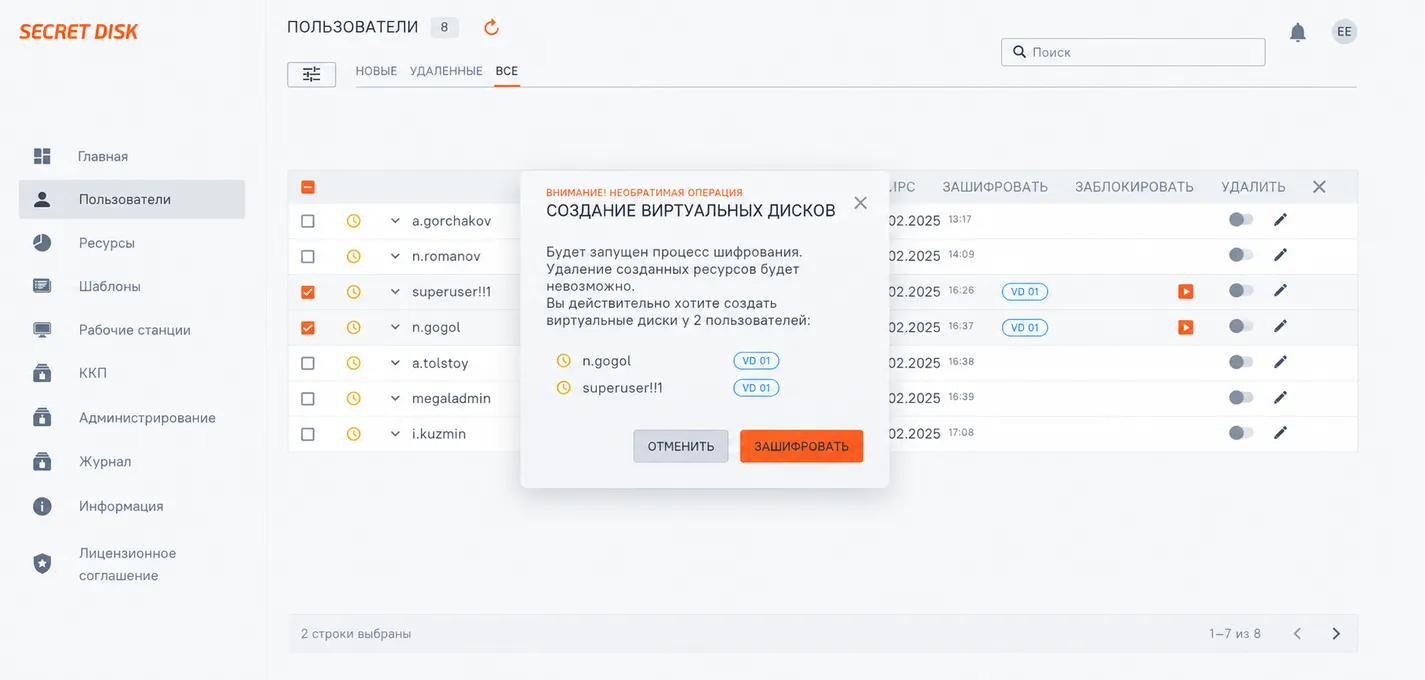Viewport: 1425px width, 680px height.
Task: Go to the next table page
Action: point(1336,633)
